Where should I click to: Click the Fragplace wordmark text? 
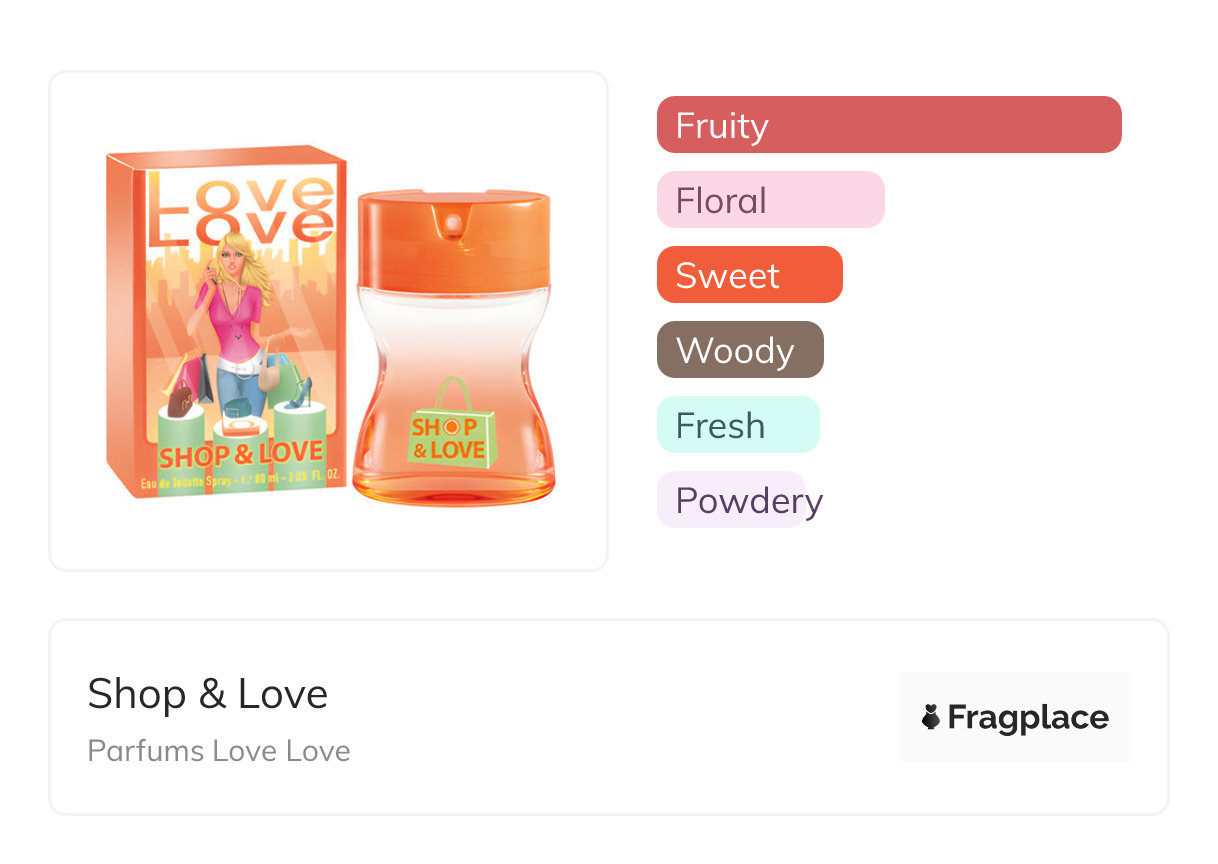1028,717
